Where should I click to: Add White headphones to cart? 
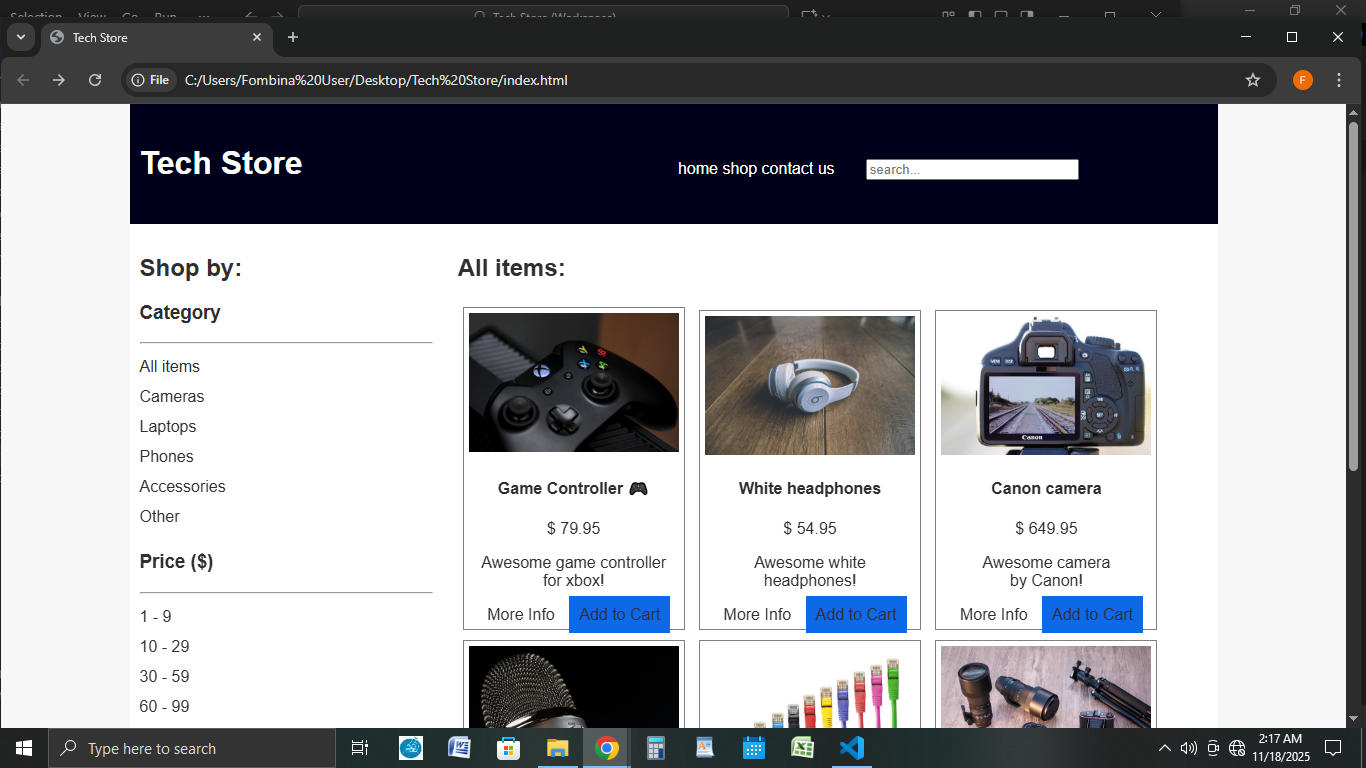tap(856, 615)
